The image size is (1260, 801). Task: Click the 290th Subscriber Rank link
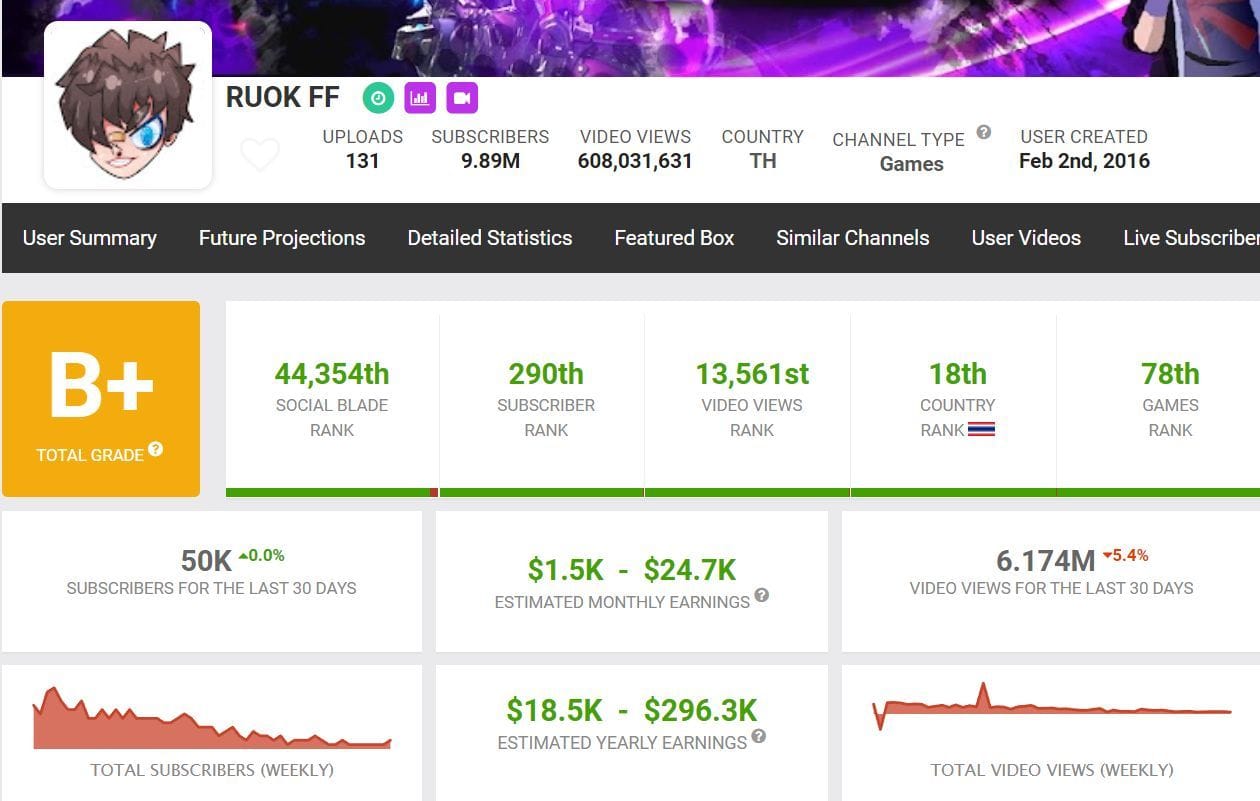coord(545,373)
